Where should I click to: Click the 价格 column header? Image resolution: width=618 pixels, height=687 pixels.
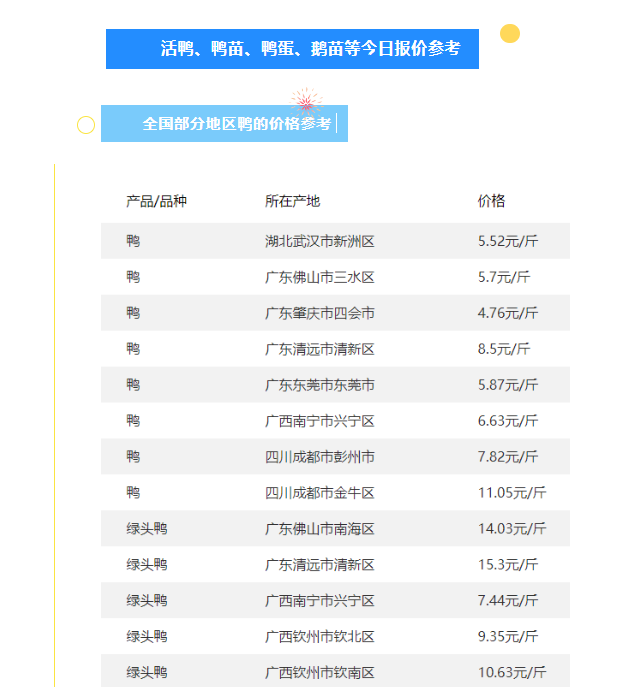491,201
